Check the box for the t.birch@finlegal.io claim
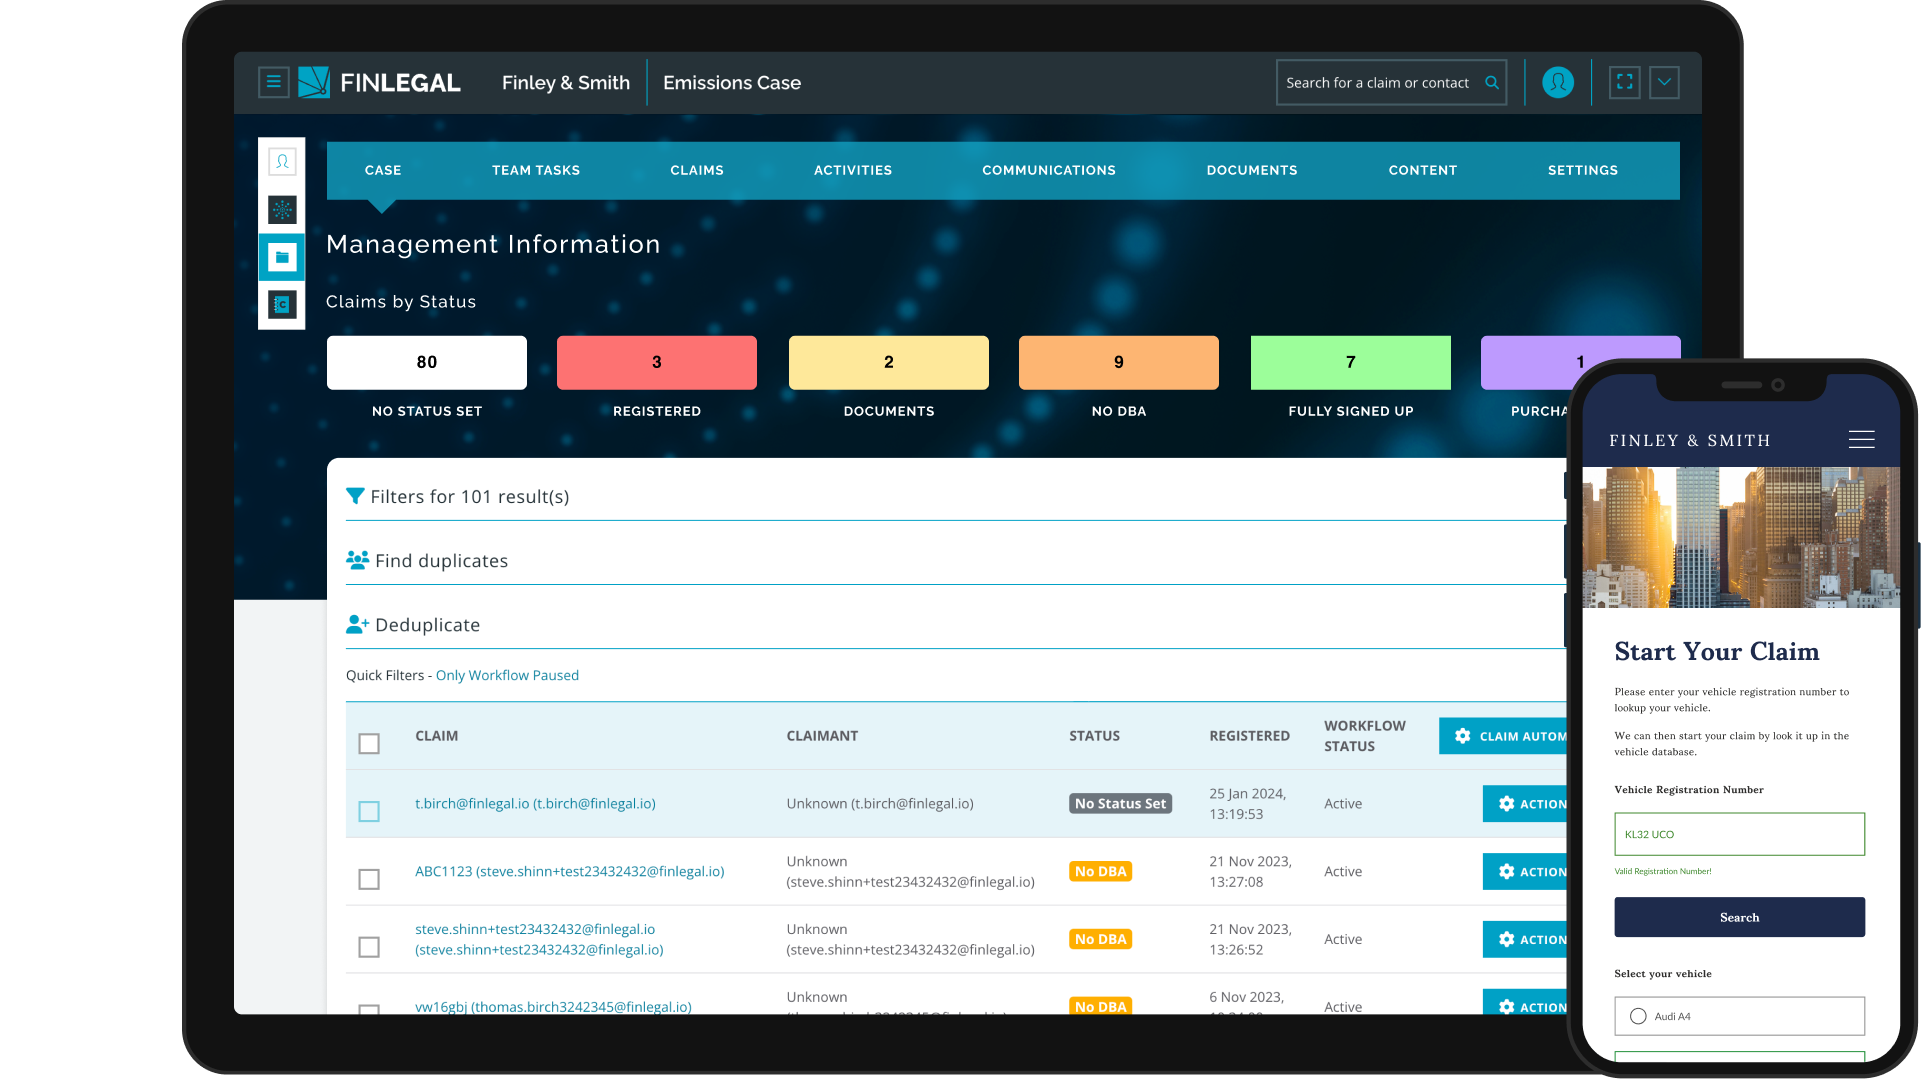The height and width of the screenshot is (1091, 1928). [x=369, y=811]
